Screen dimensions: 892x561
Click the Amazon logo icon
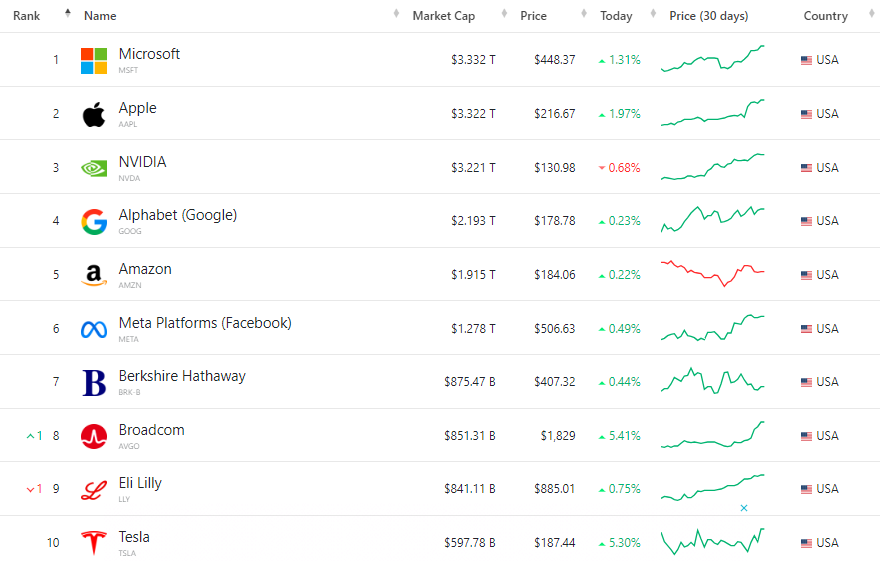pyautogui.click(x=94, y=275)
